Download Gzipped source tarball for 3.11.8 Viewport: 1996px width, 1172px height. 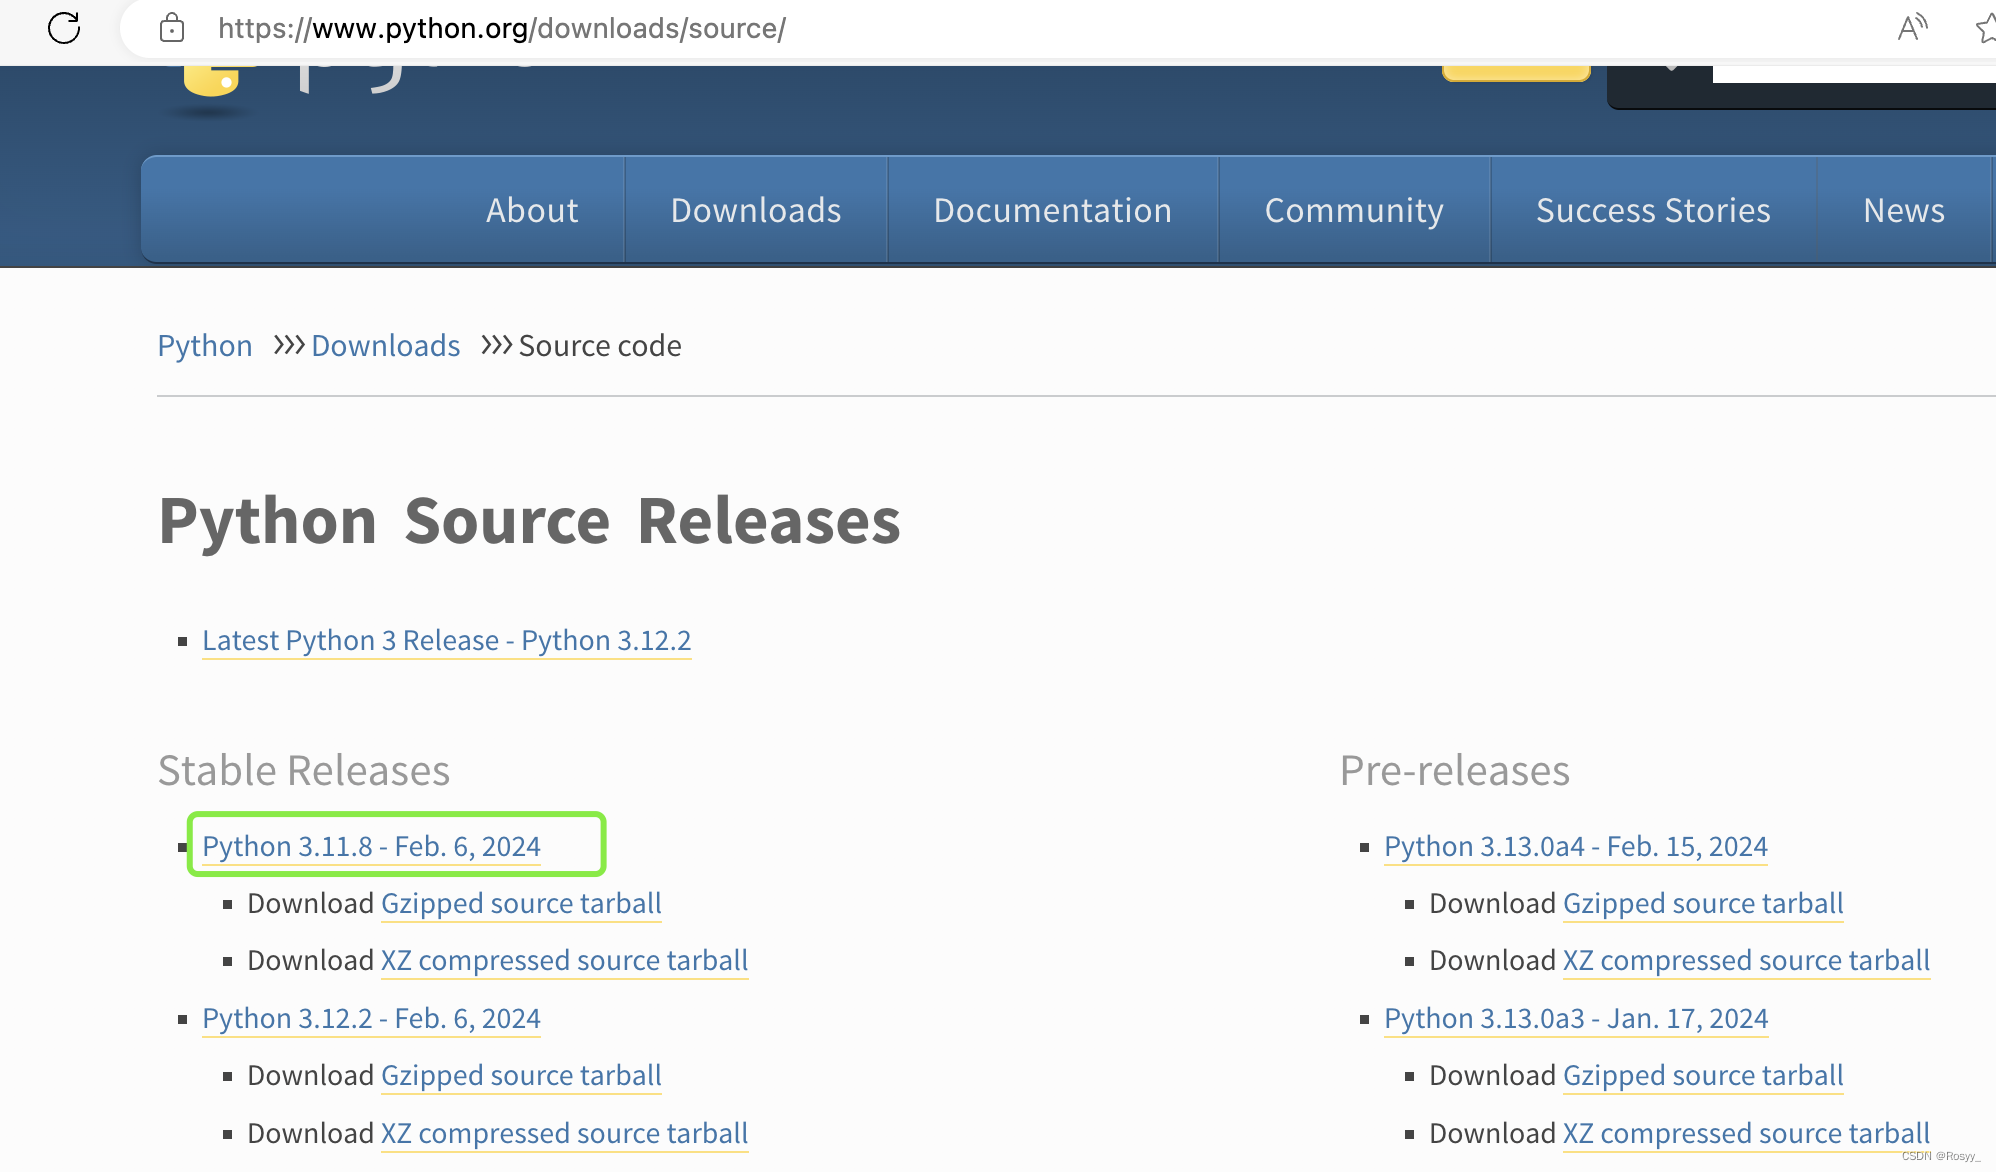pos(520,901)
